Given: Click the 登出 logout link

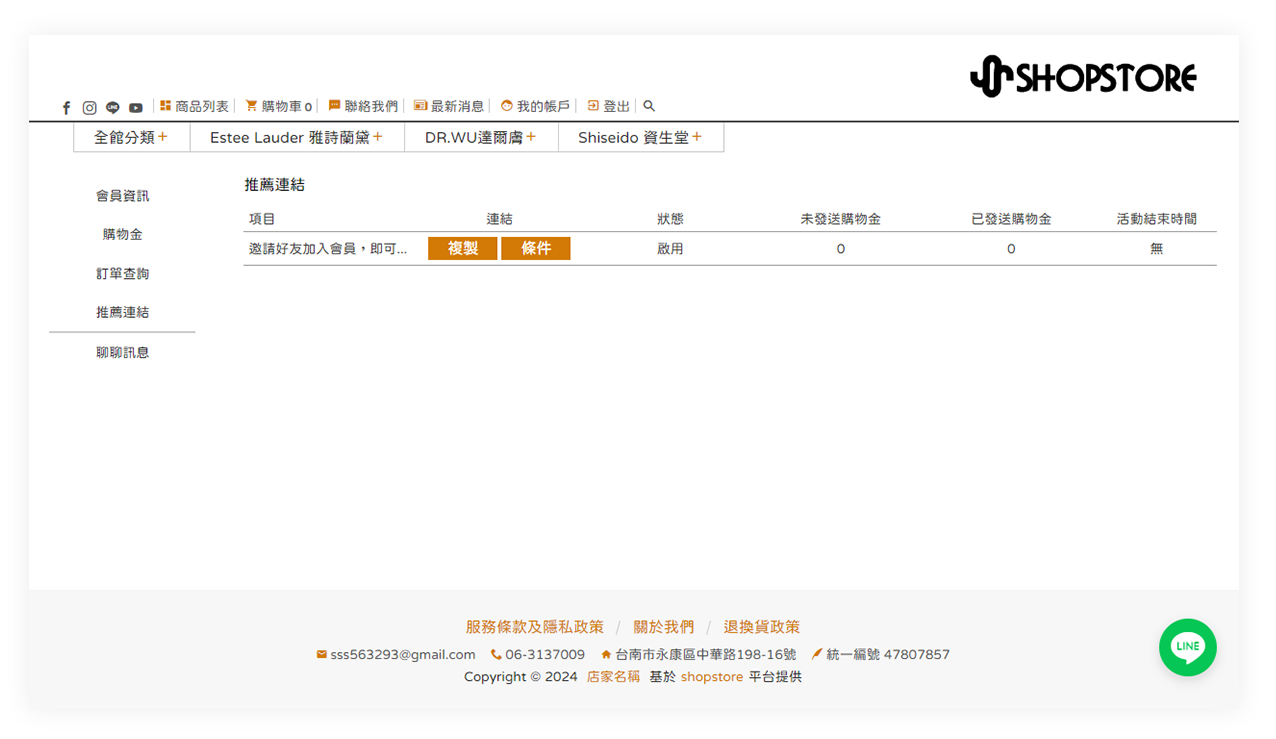Looking at the screenshot, I should point(609,106).
